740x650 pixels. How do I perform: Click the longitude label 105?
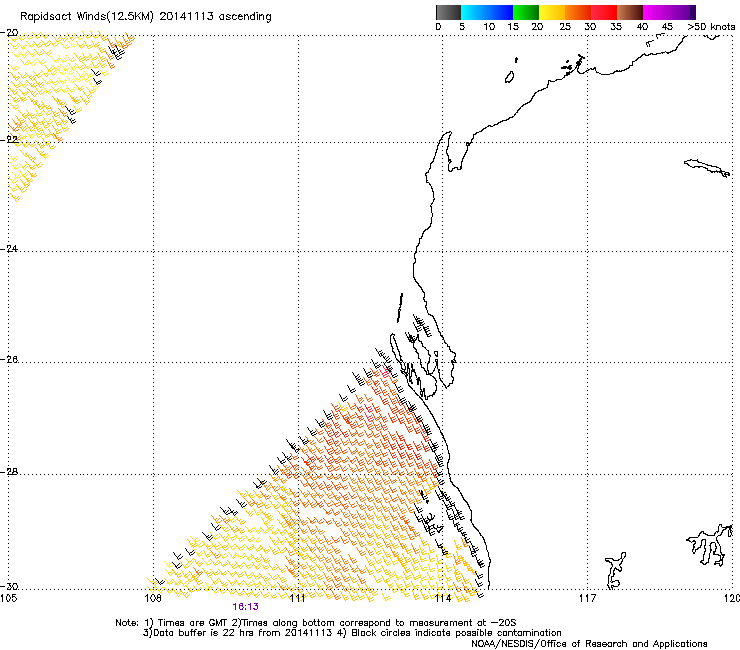click(x=8, y=599)
